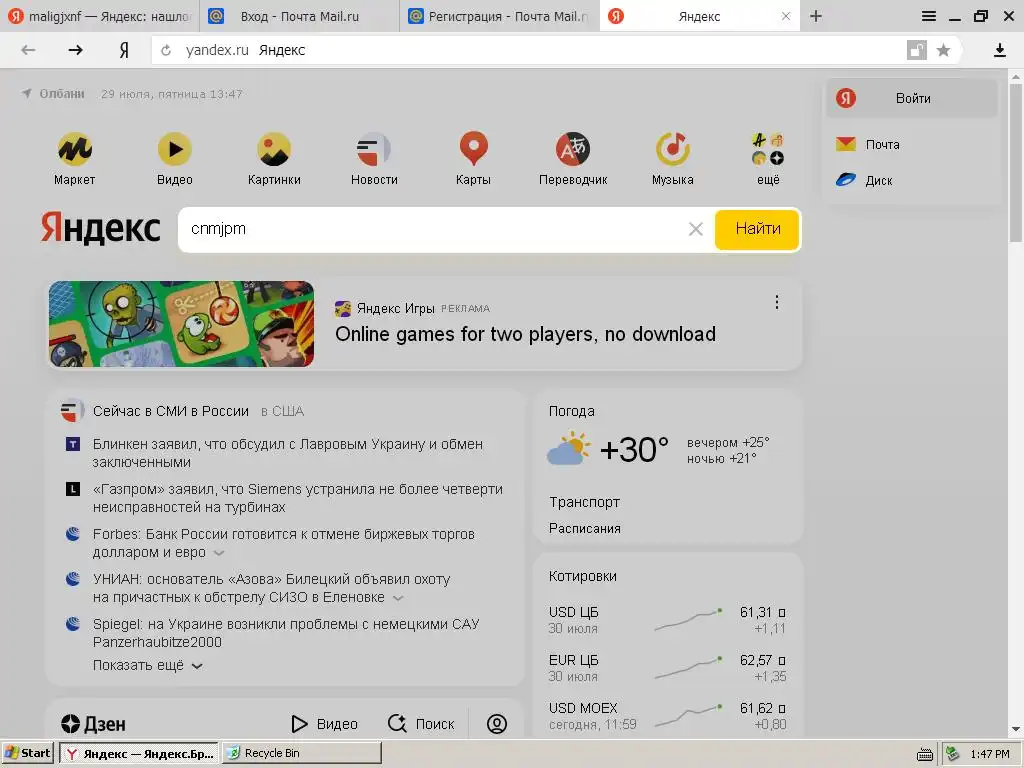Switch to Регистрация - Почта Mail.ru tab
Image resolution: width=1024 pixels, height=768 pixels.
pyautogui.click(x=499, y=16)
